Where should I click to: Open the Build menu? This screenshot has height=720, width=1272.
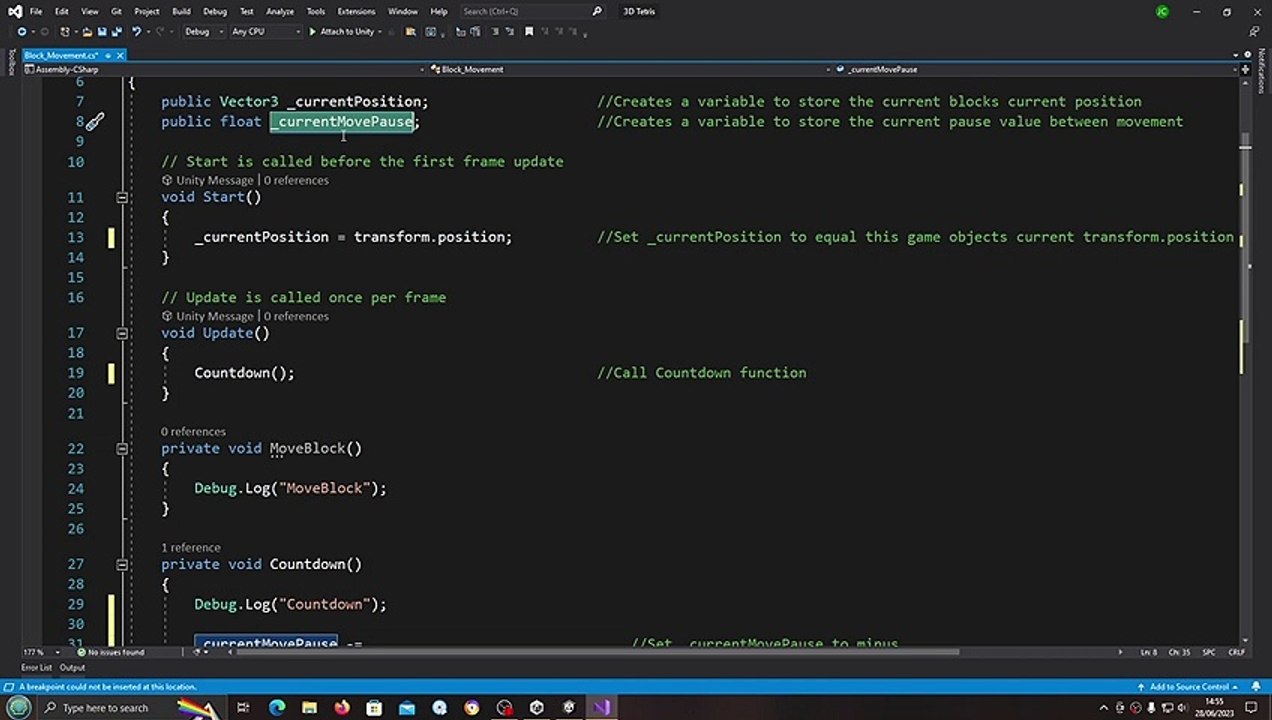pyautogui.click(x=181, y=11)
